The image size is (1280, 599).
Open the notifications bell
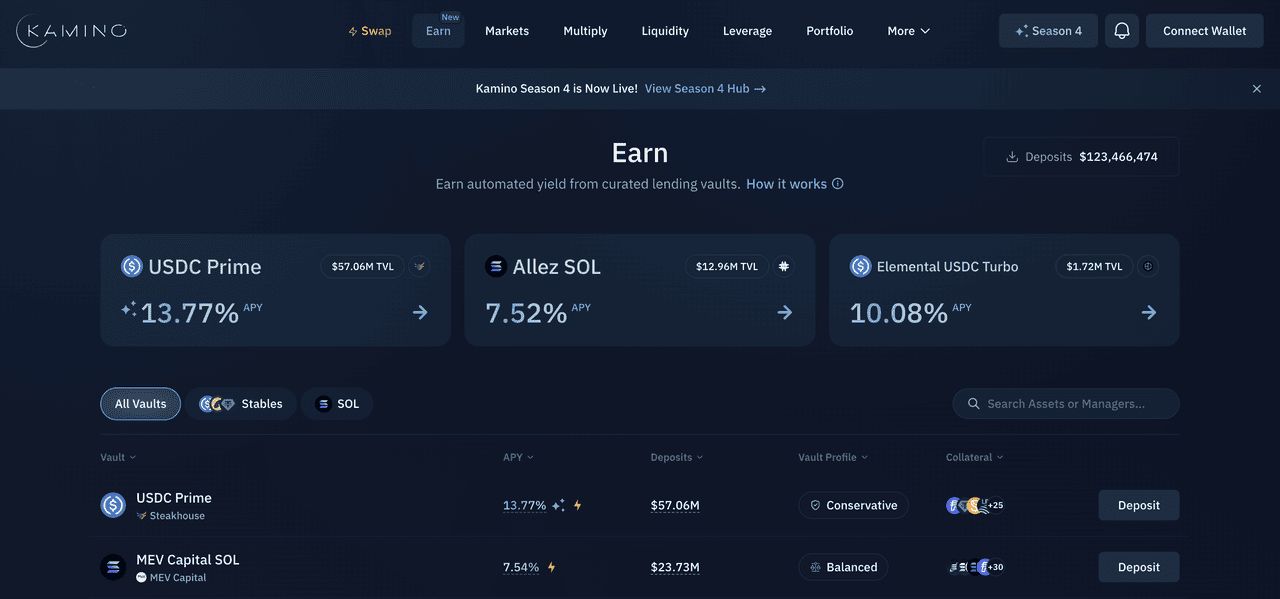tap(1122, 31)
